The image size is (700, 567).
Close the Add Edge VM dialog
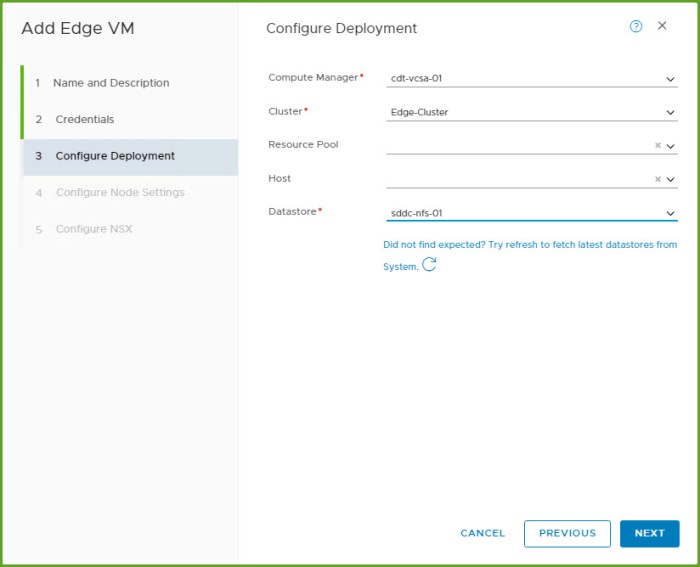point(662,27)
